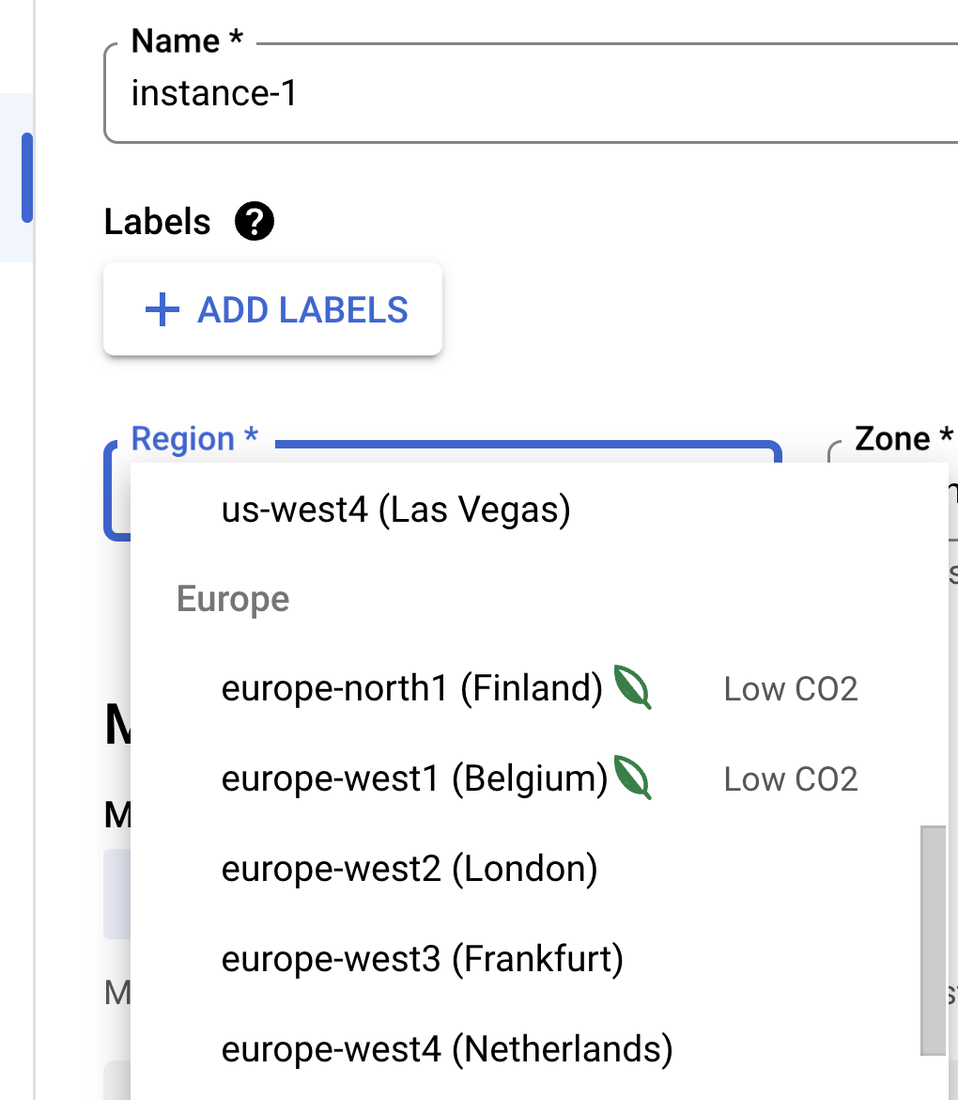Click the region list scrollbar thumb

(x=932, y=939)
